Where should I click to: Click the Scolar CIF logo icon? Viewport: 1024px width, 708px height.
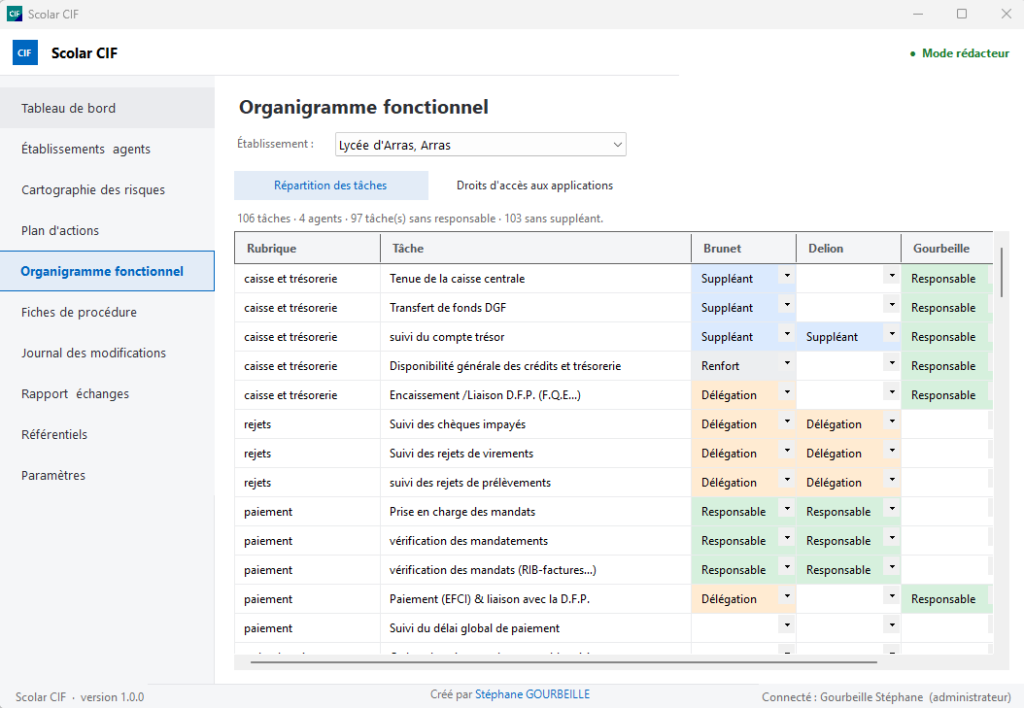coord(25,53)
